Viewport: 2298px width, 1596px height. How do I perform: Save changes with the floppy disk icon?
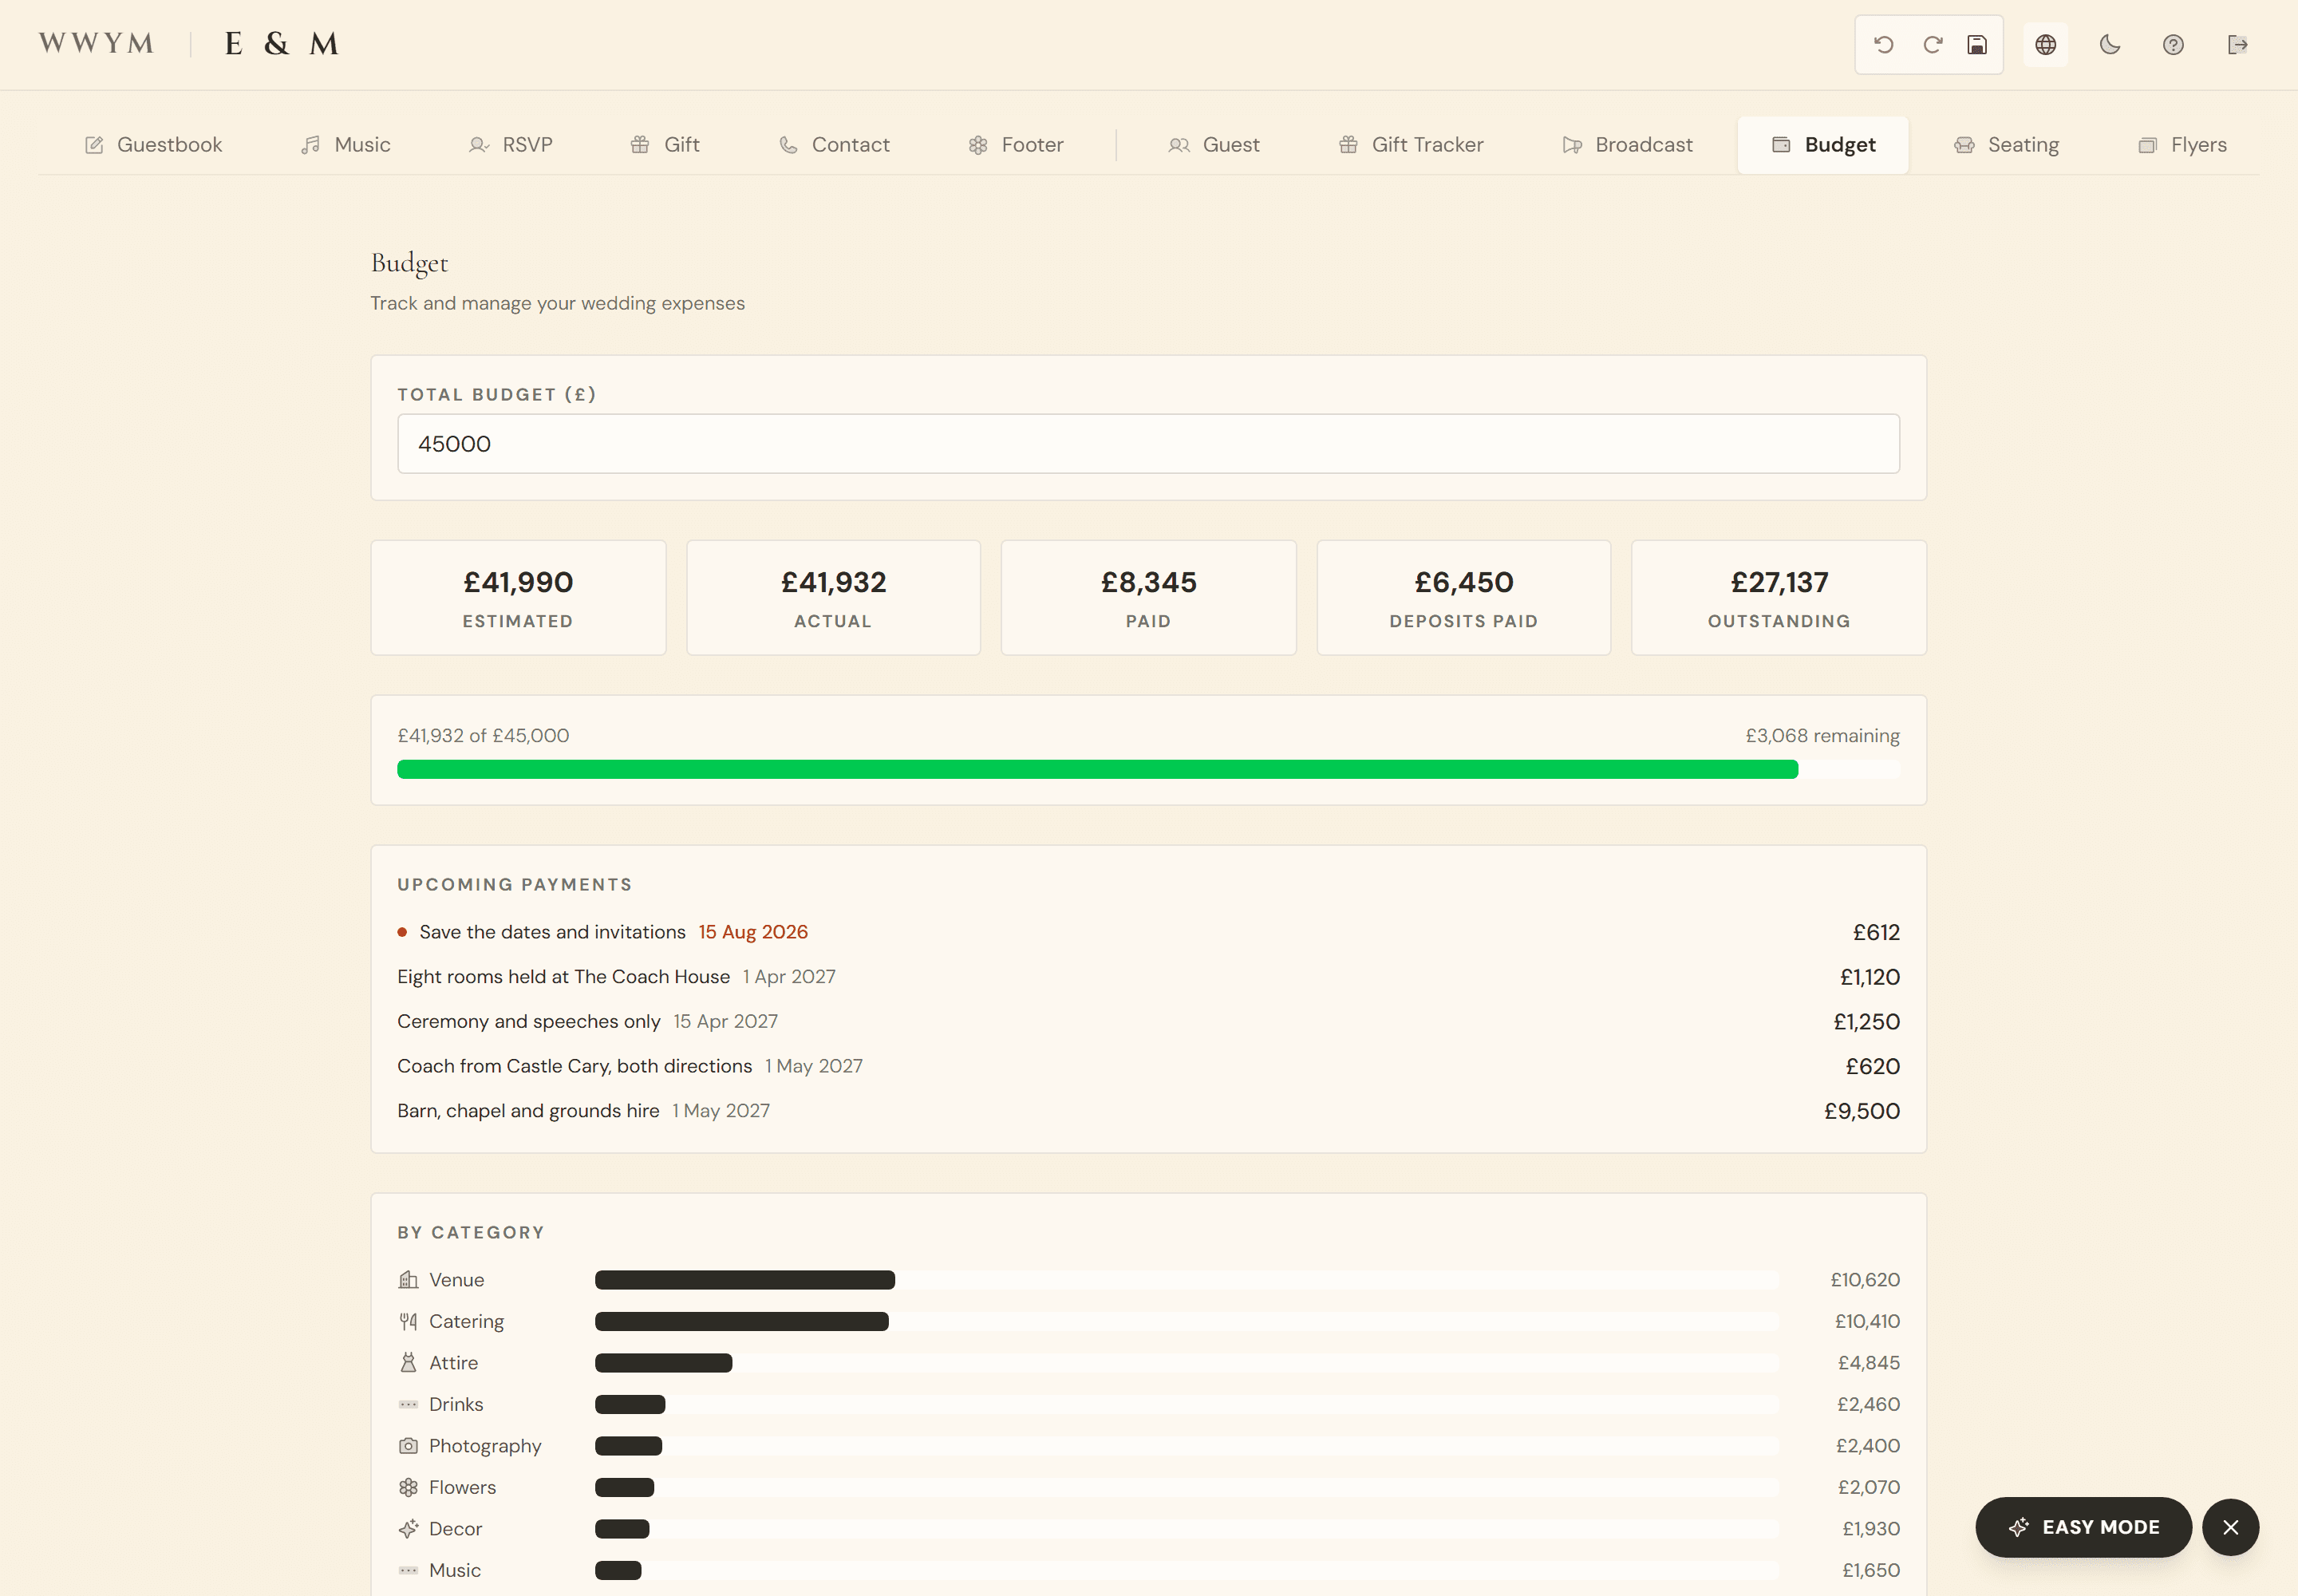1977,45
